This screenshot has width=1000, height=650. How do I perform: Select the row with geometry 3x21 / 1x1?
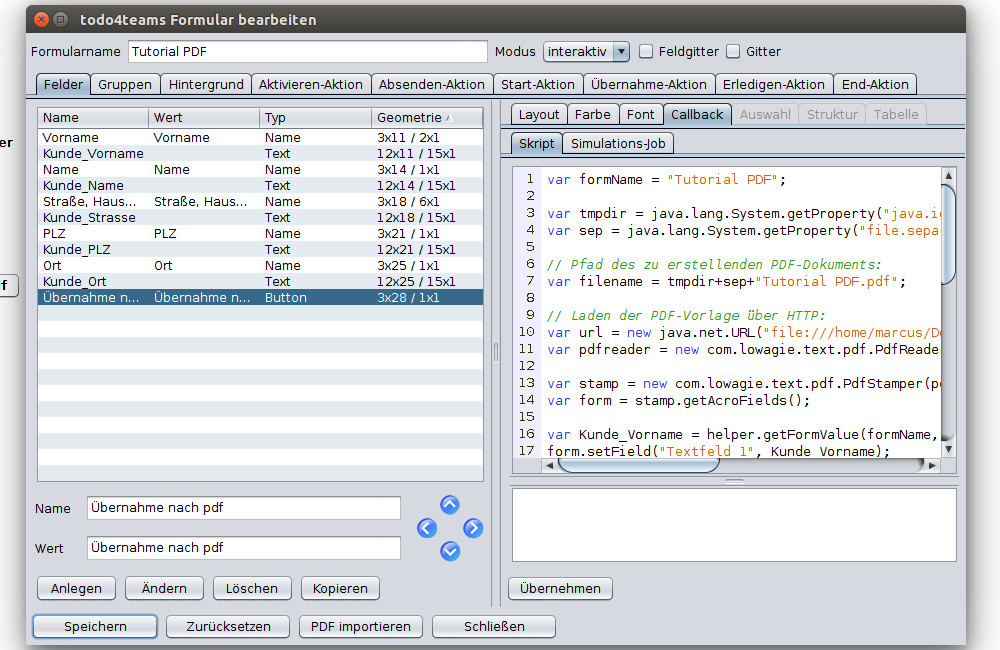[260, 233]
